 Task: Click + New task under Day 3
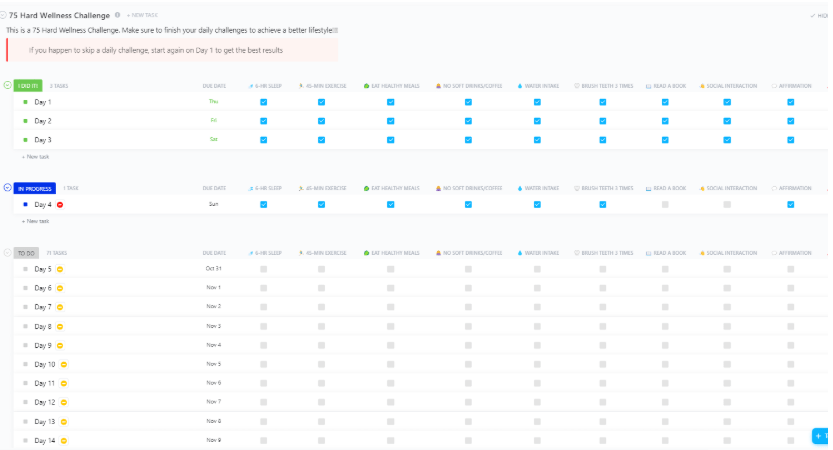point(36,156)
